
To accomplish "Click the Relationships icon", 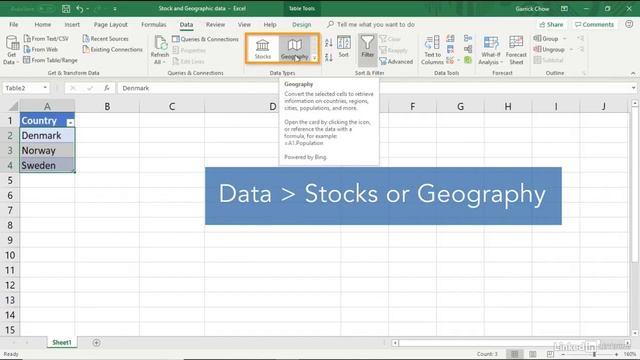I will (x=468, y=49).
